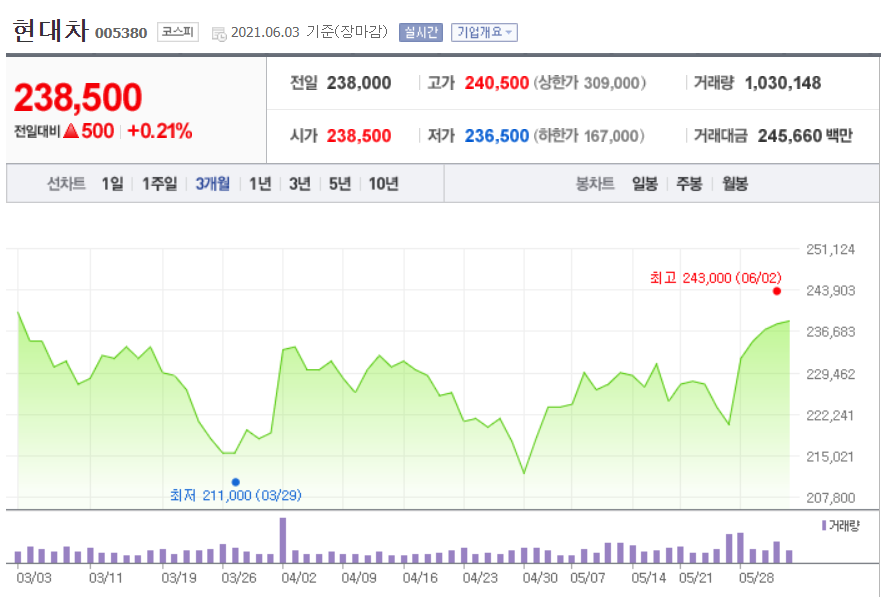Select the 5년 line chart tab
This screenshot has height=597, width=881.
[x=339, y=184]
